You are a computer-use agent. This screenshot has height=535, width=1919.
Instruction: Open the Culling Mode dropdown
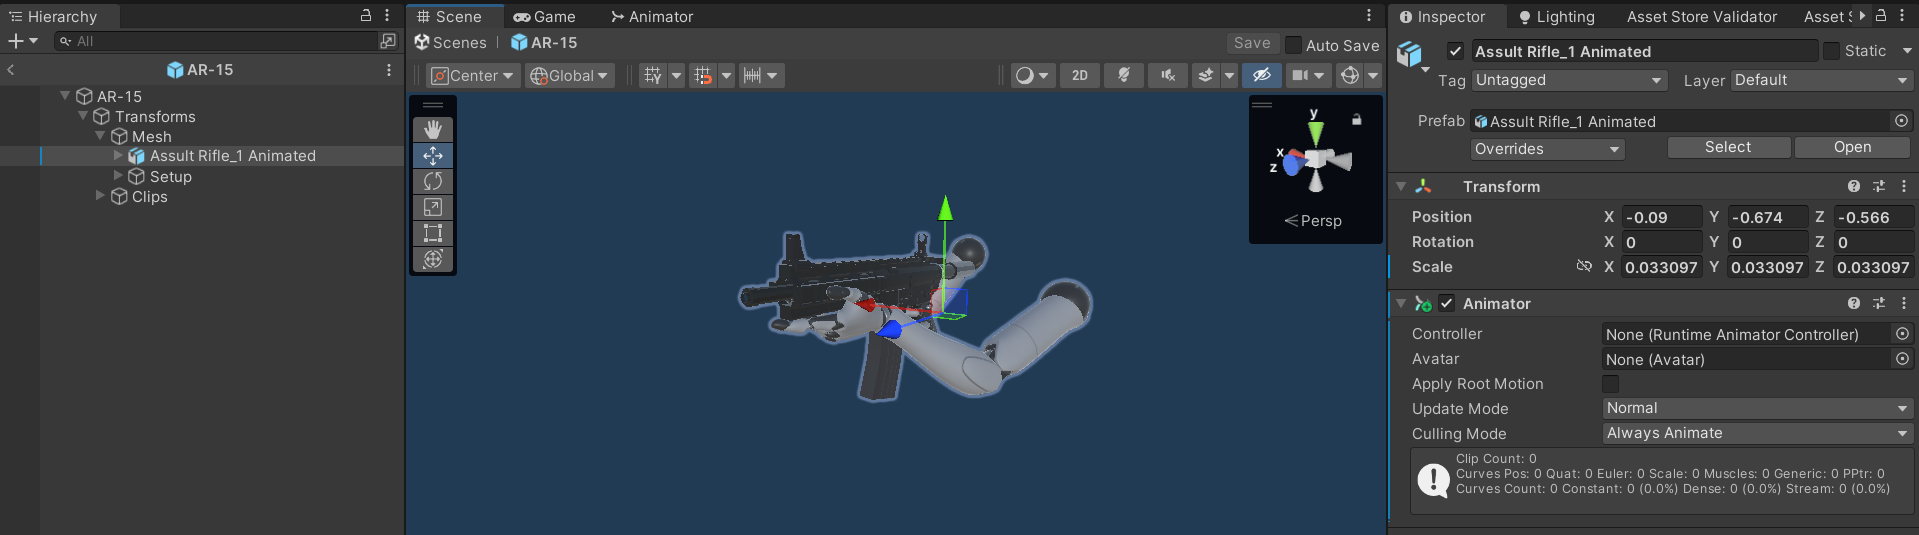point(1756,433)
